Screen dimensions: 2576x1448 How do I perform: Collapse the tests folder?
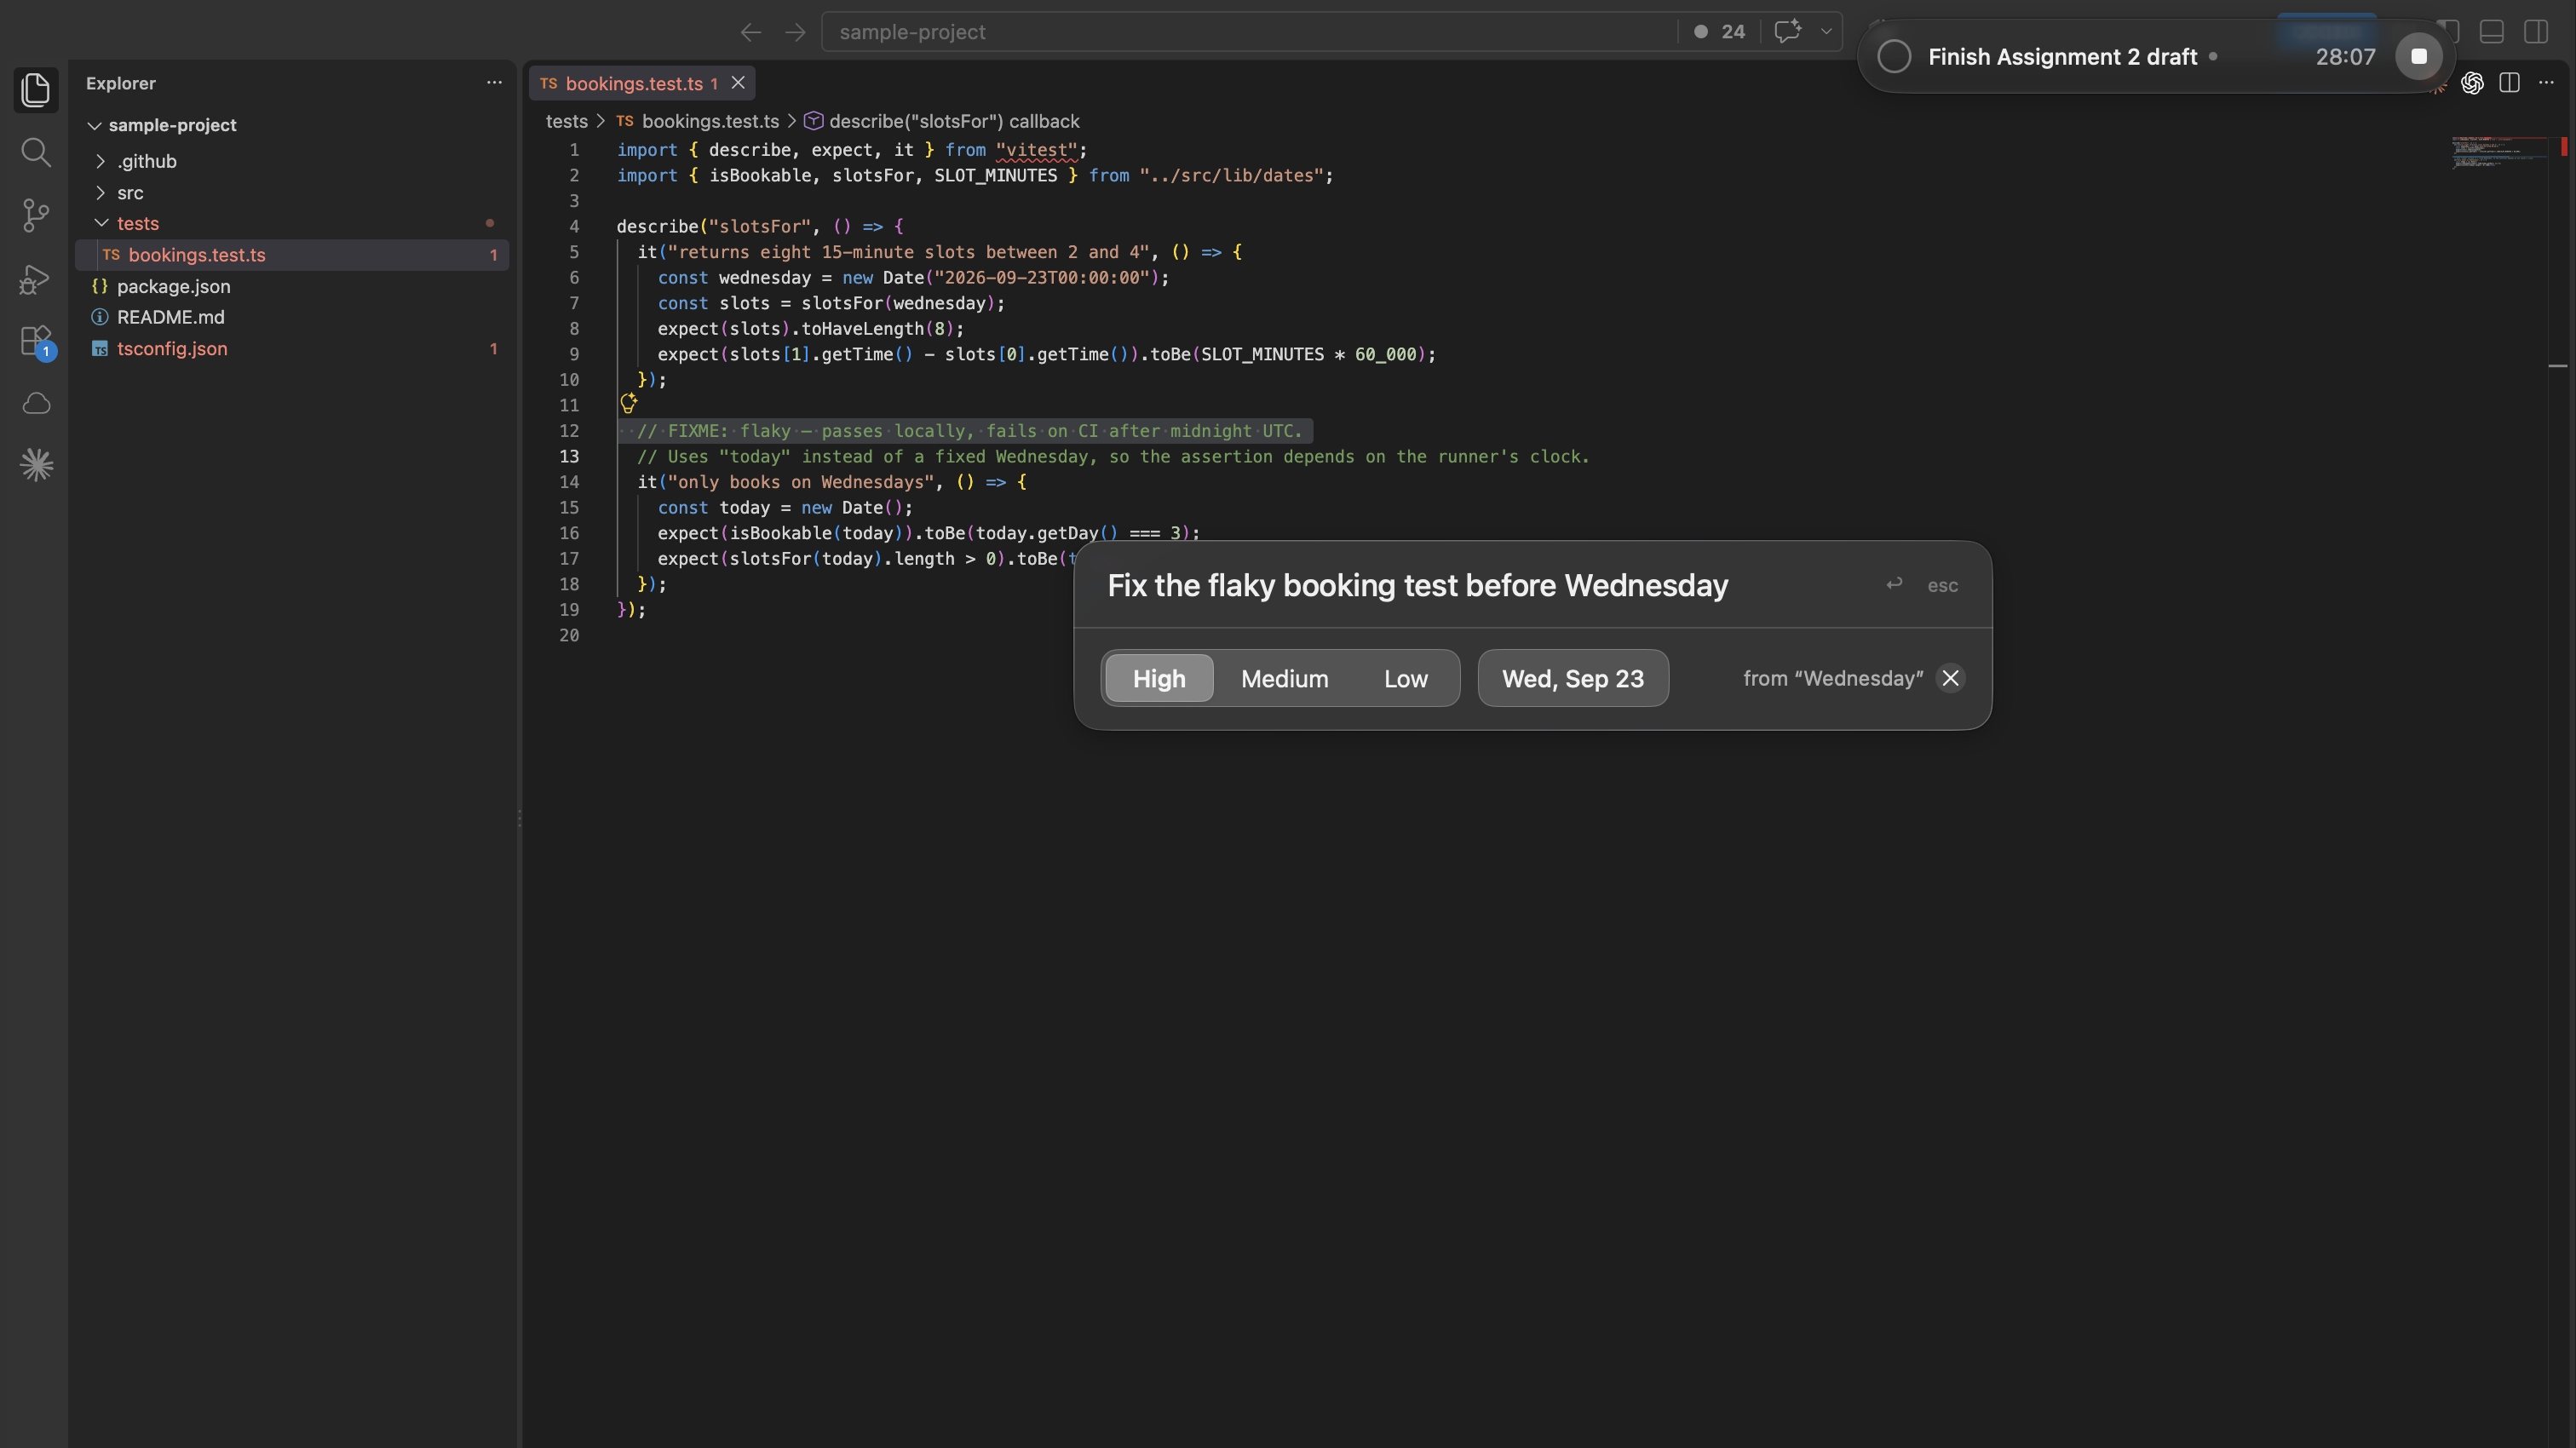pyautogui.click(x=100, y=223)
